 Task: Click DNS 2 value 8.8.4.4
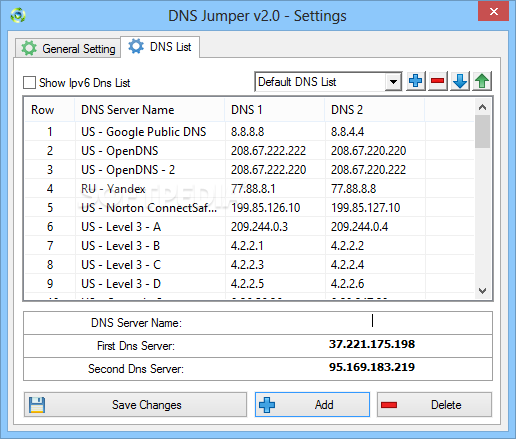[347, 132]
